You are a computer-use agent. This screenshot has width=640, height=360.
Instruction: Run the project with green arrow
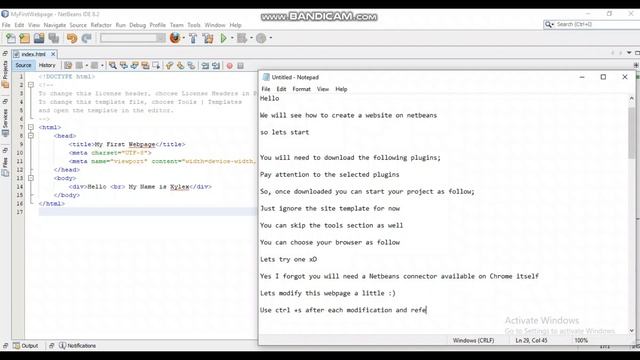pos(224,38)
